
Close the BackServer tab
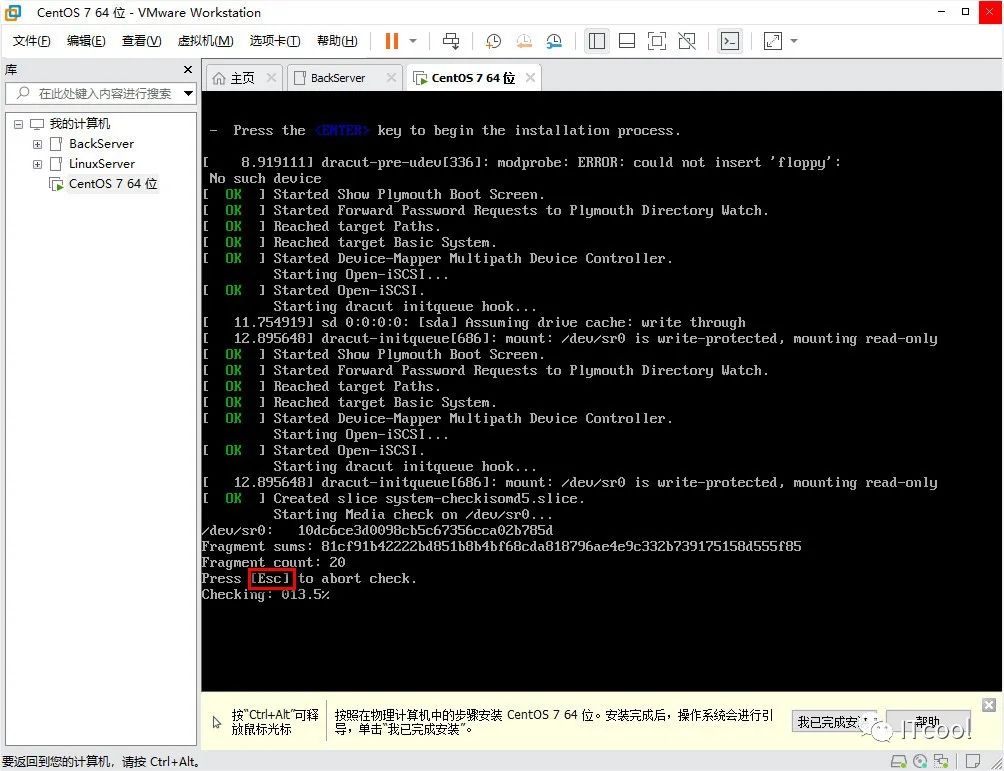point(391,77)
